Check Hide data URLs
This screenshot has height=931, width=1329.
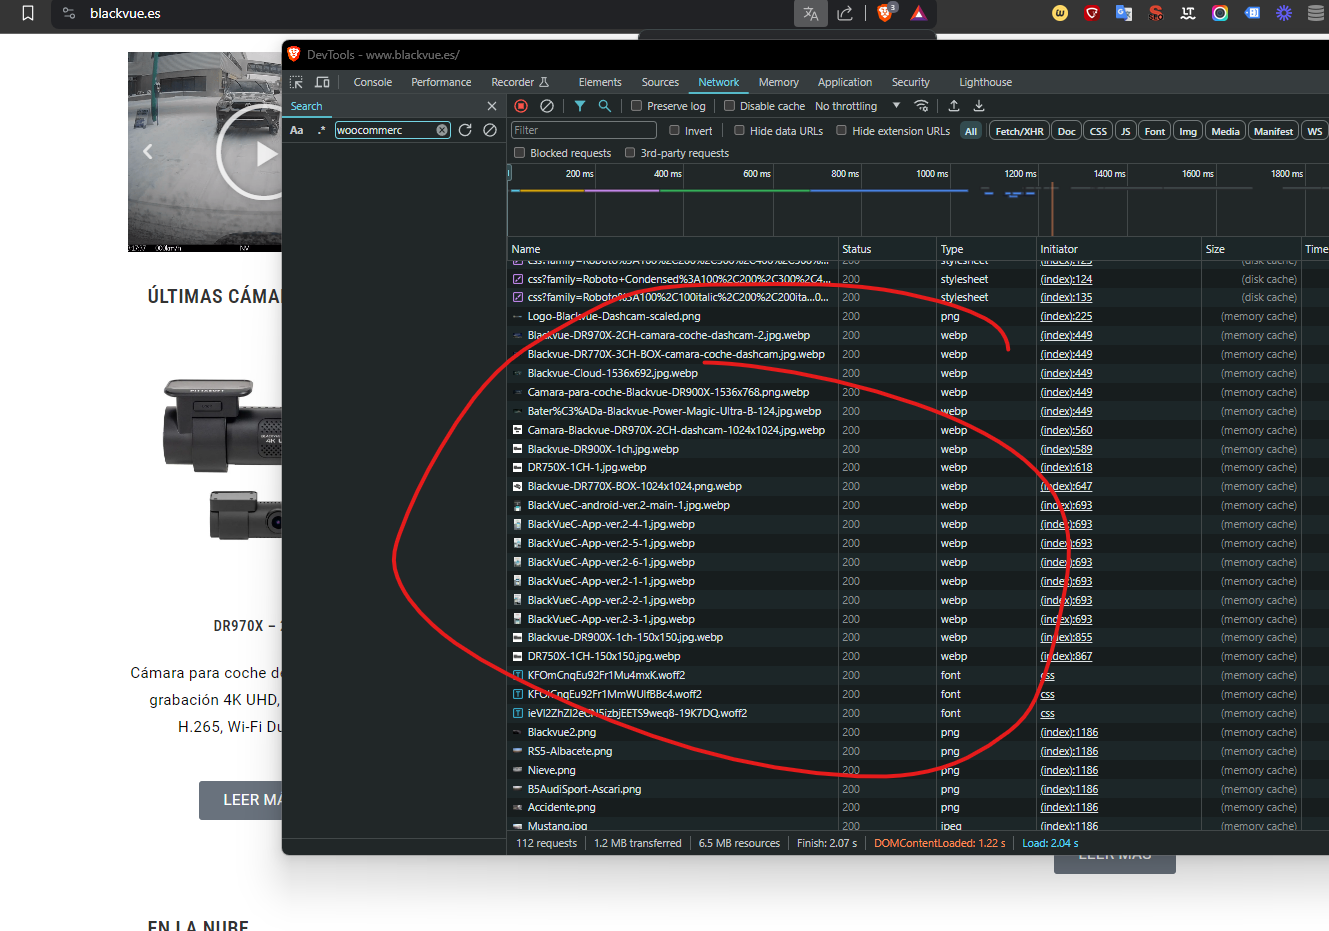[739, 130]
